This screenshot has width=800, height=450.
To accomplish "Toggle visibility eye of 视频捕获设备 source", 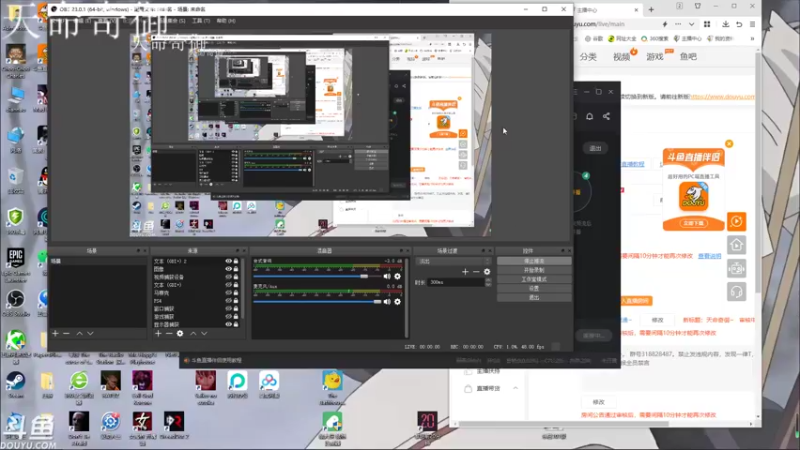I will (229, 277).
